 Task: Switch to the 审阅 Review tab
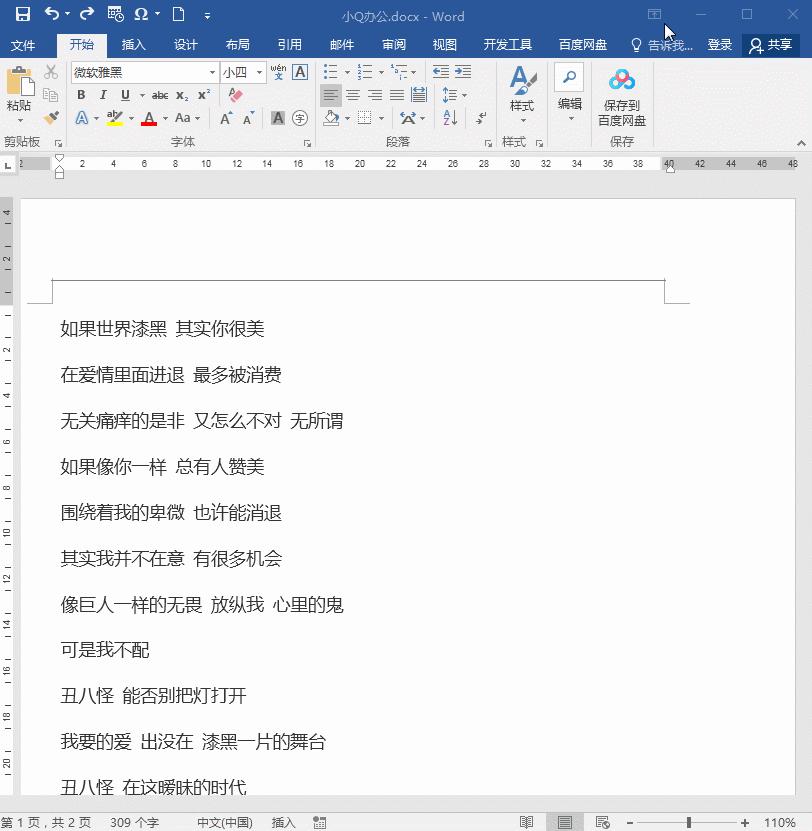coord(394,45)
